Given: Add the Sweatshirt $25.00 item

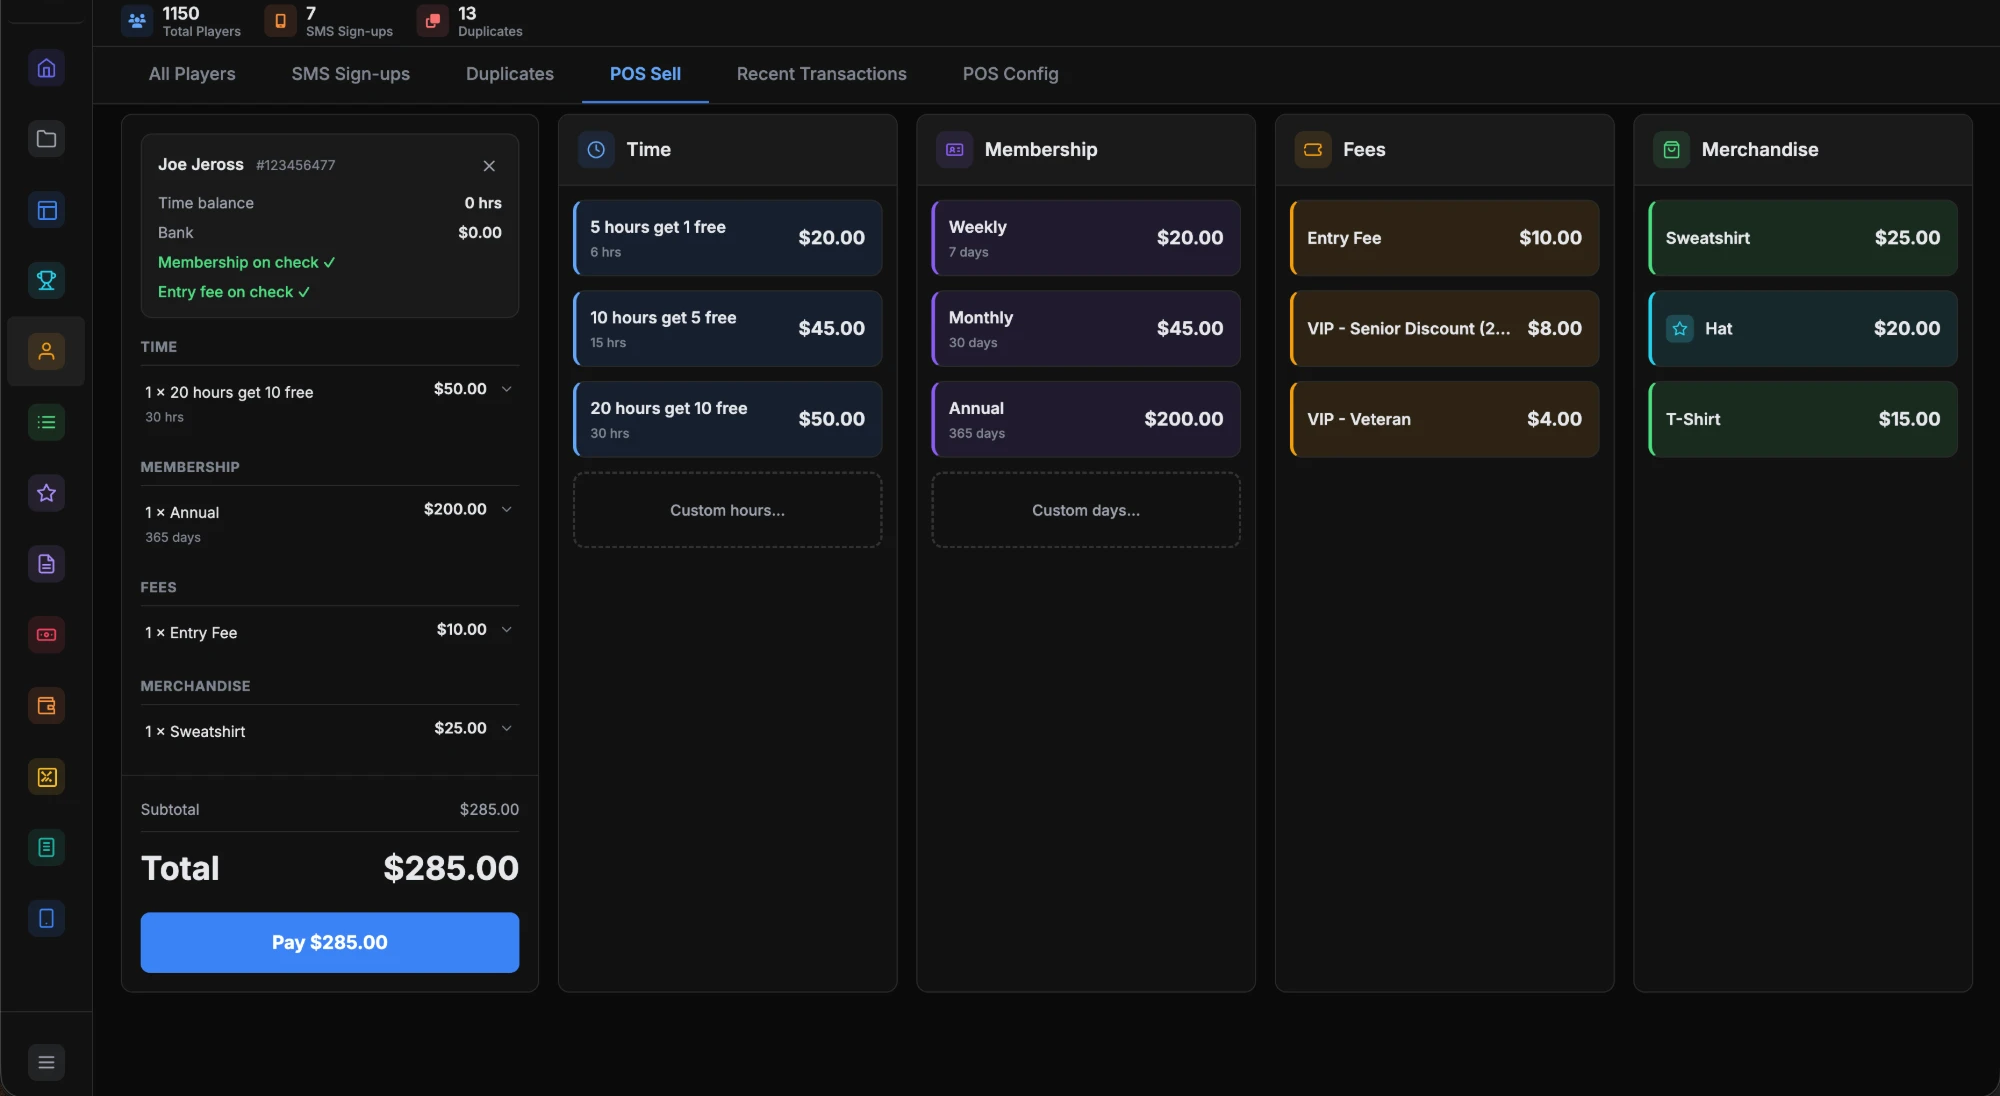Looking at the screenshot, I should tap(1802, 238).
